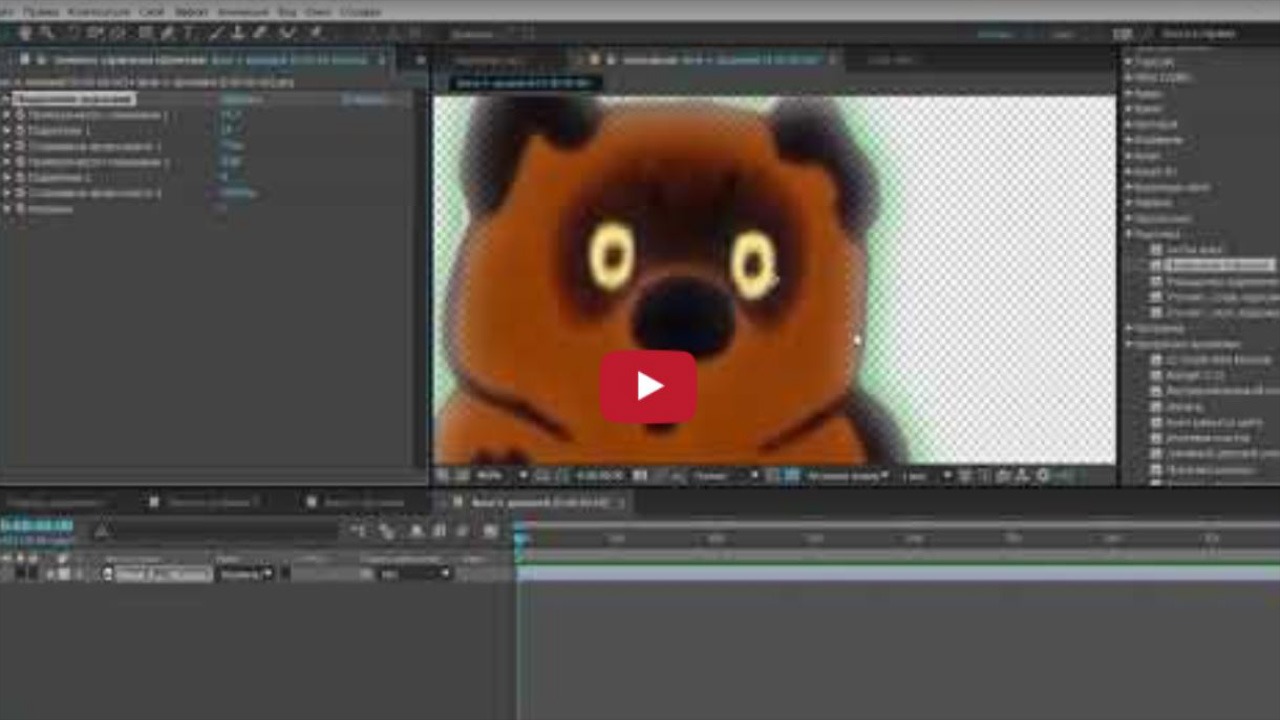Click the blue Reset link of highlighted effect
Viewport: 1280px width, 720px height.
(241, 99)
